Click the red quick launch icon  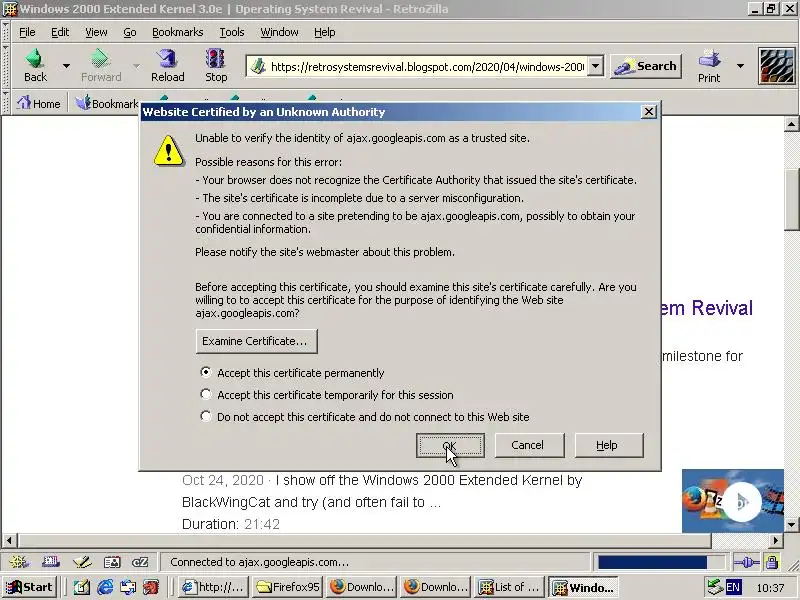click(151, 587)
